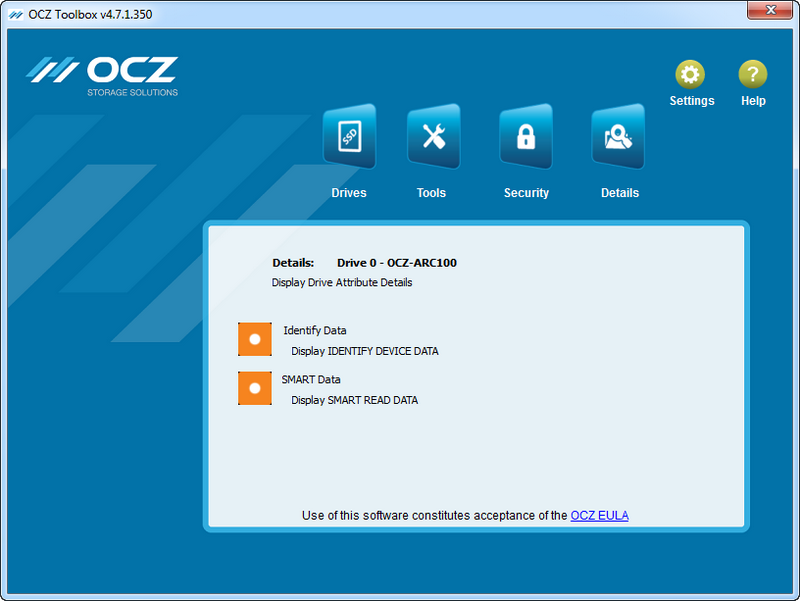Open Settings via the gear icon

[x=690, y=74]
